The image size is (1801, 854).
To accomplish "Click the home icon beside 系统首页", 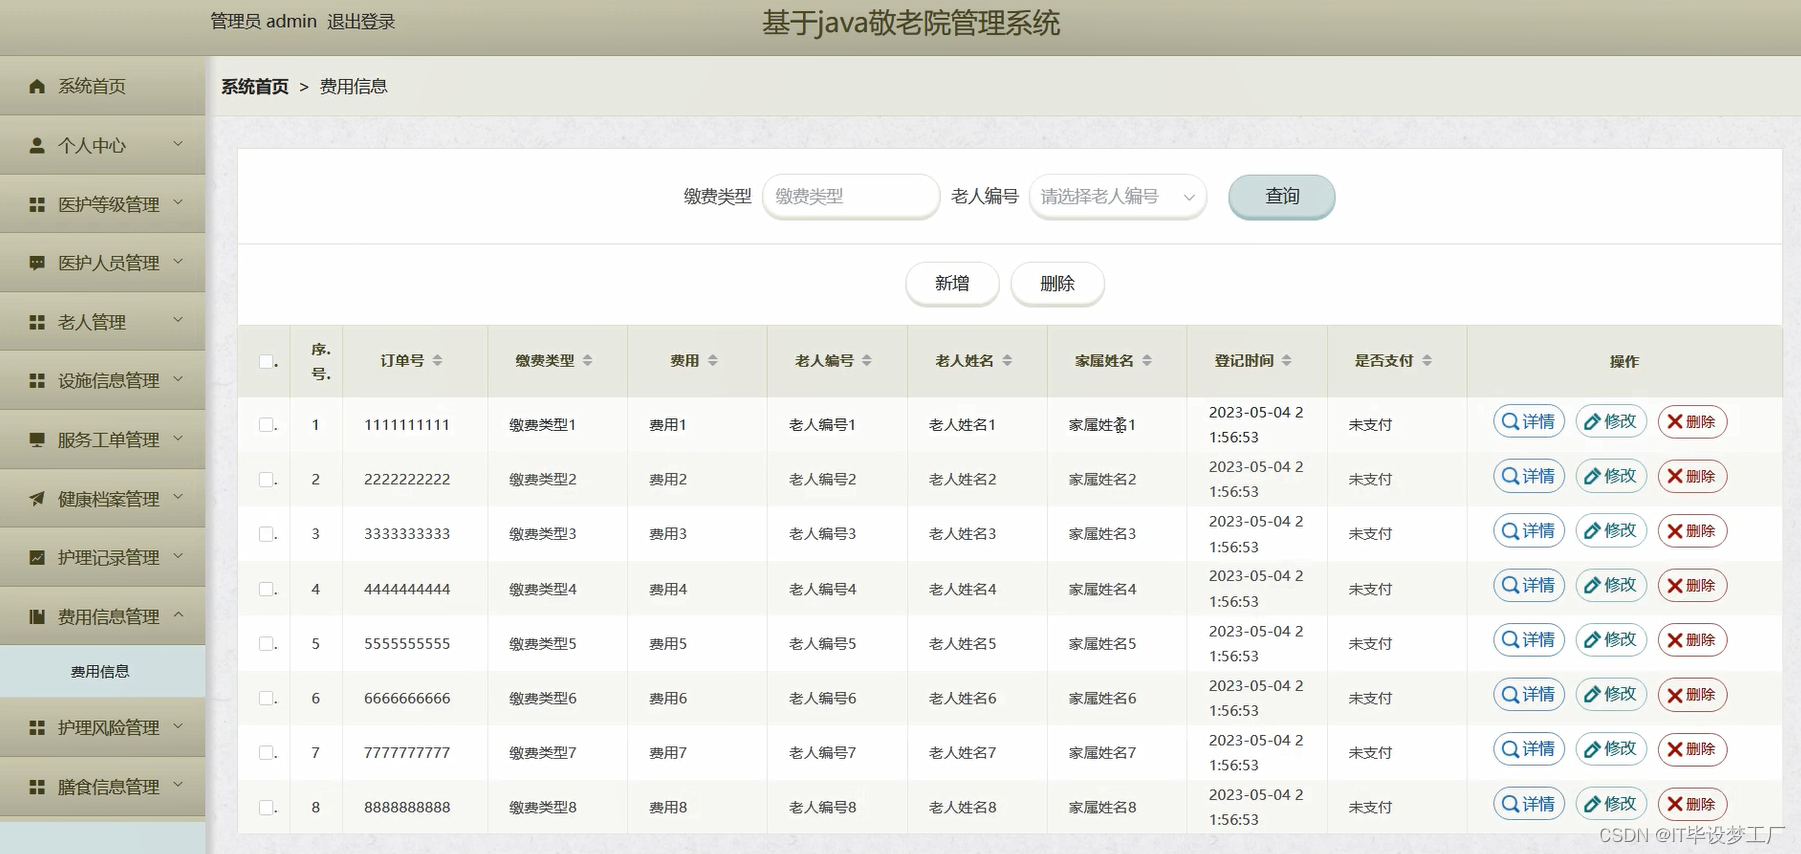I will point(37,86).
